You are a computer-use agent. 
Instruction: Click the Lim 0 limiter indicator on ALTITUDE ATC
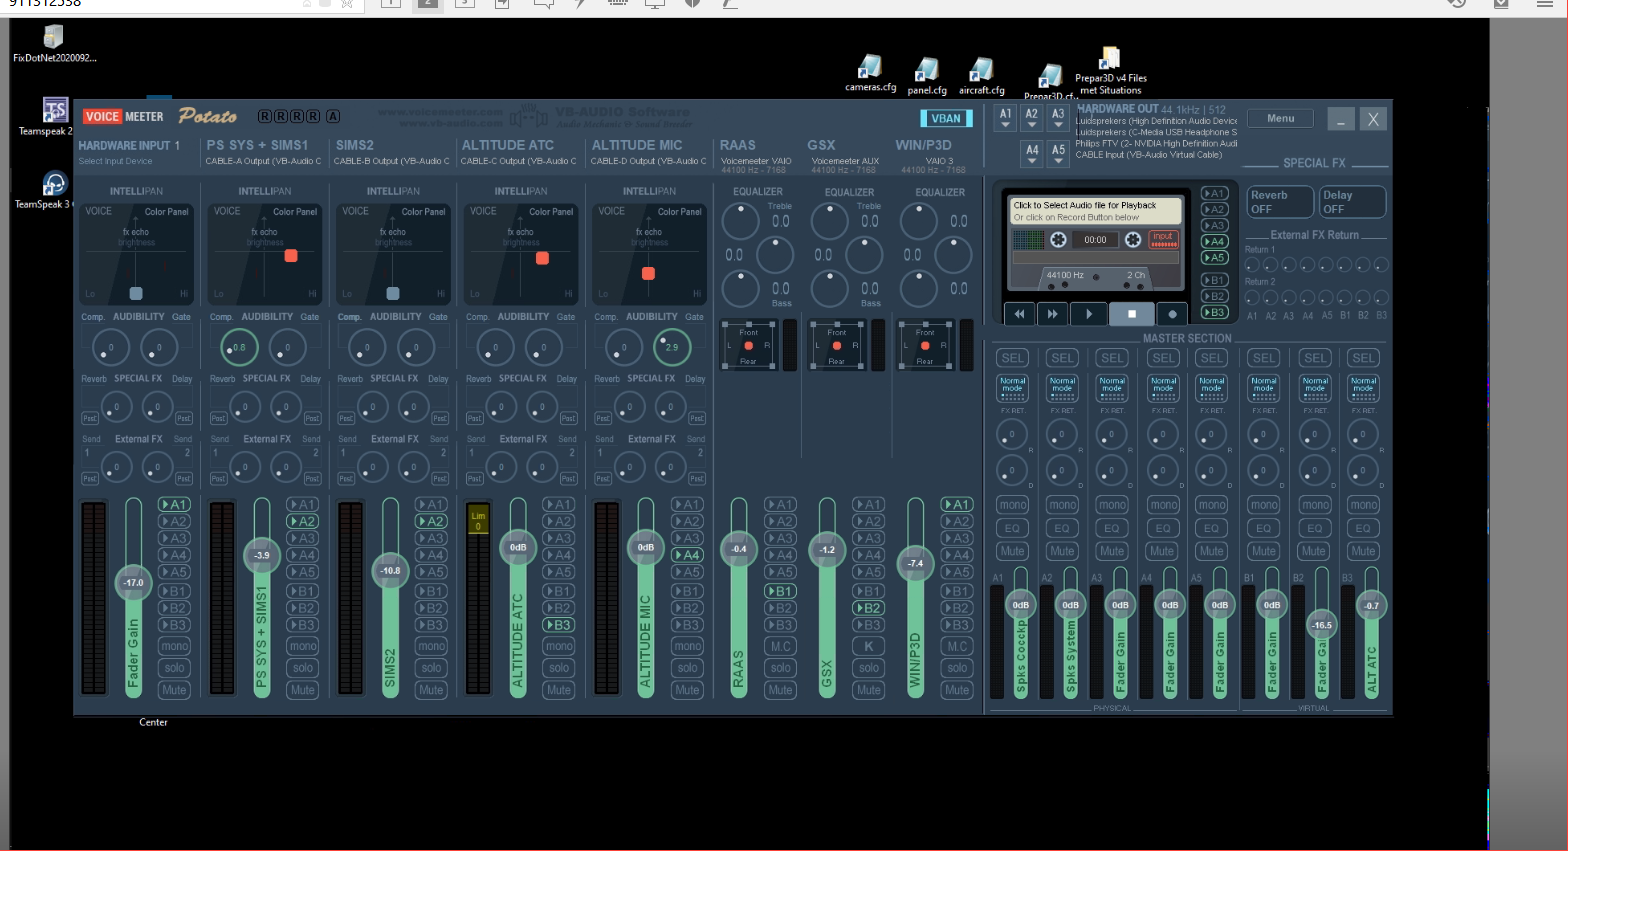pyautogui.click(x=478, y=520)
